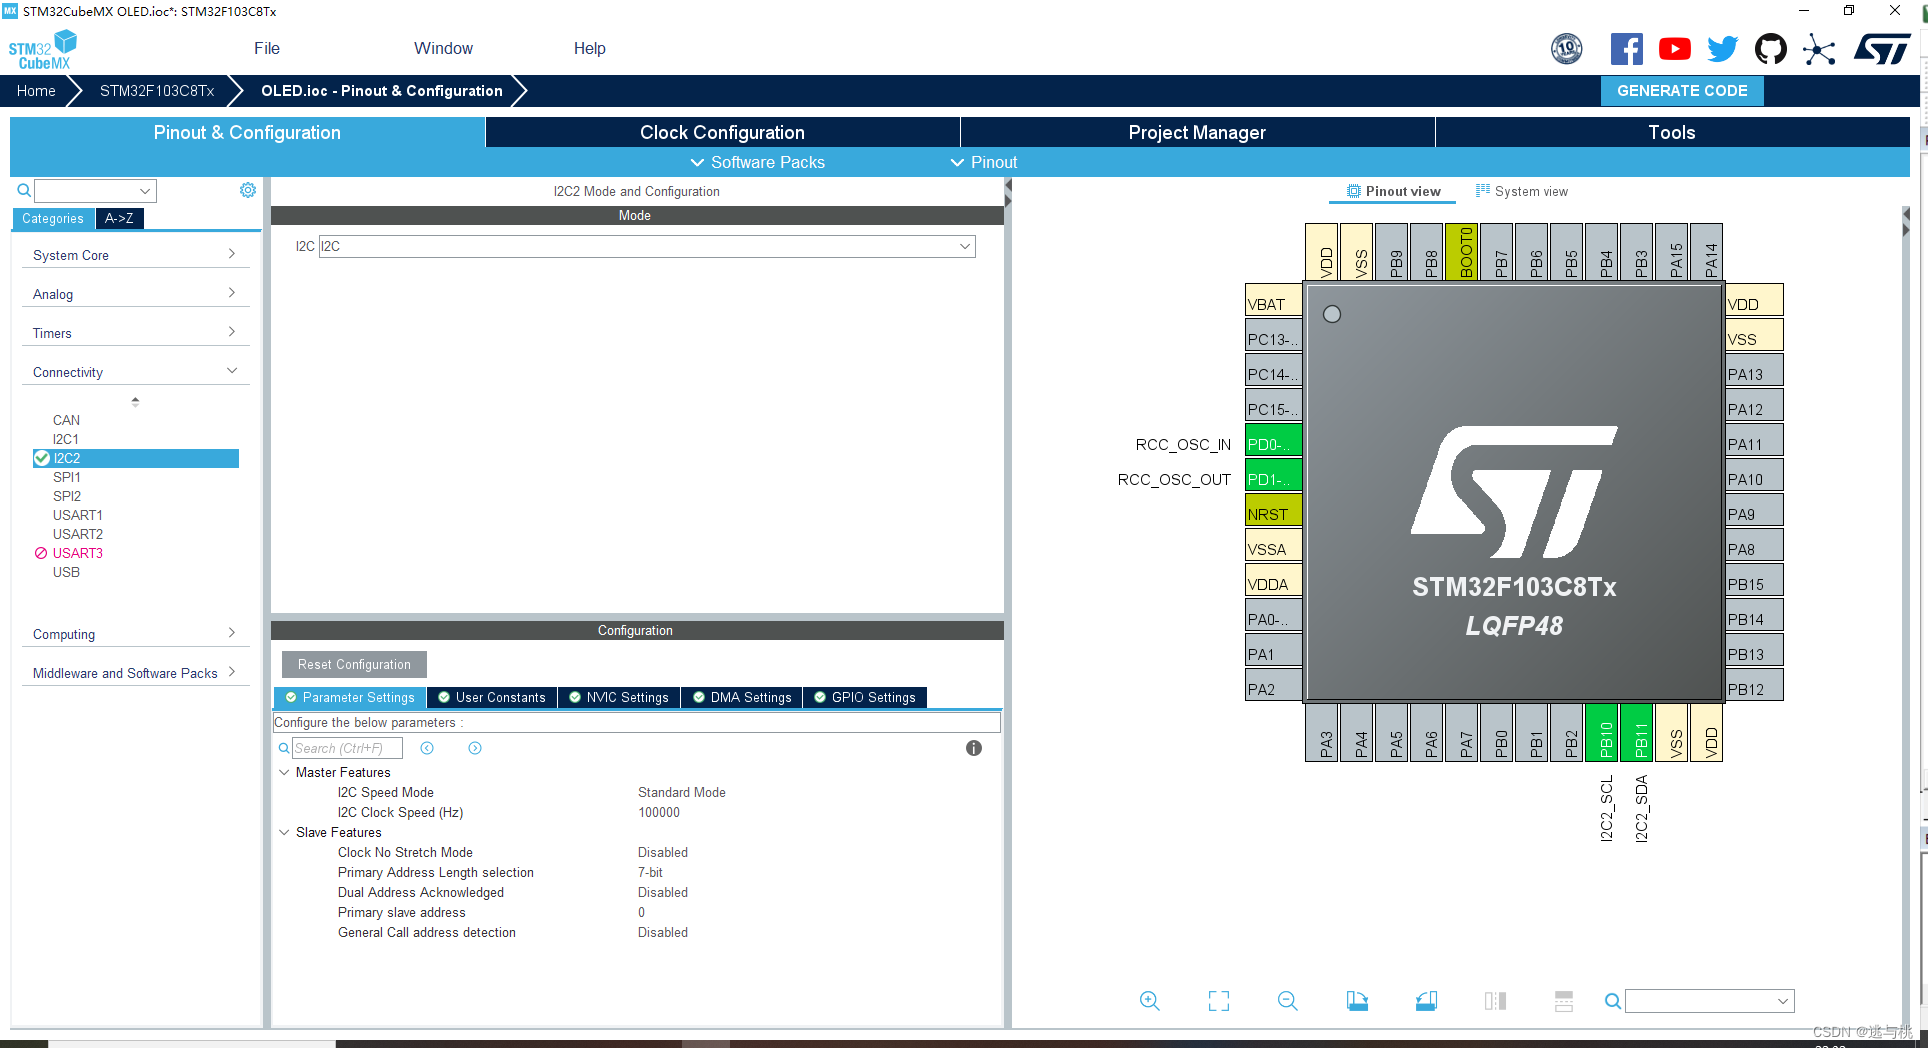Click the parameter search magnifier icon

click(284, 748)
